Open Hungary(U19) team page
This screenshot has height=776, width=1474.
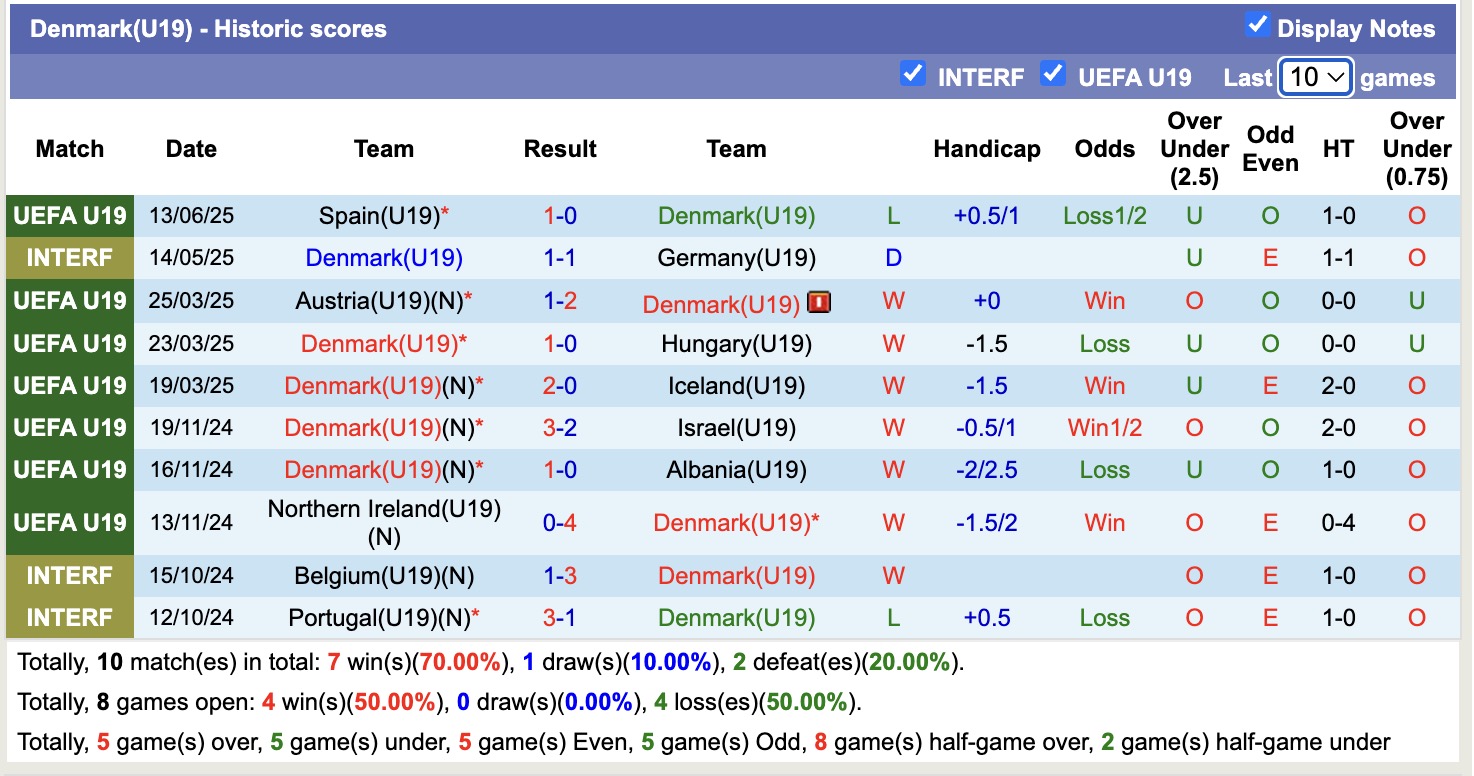(x=736, y=345)
